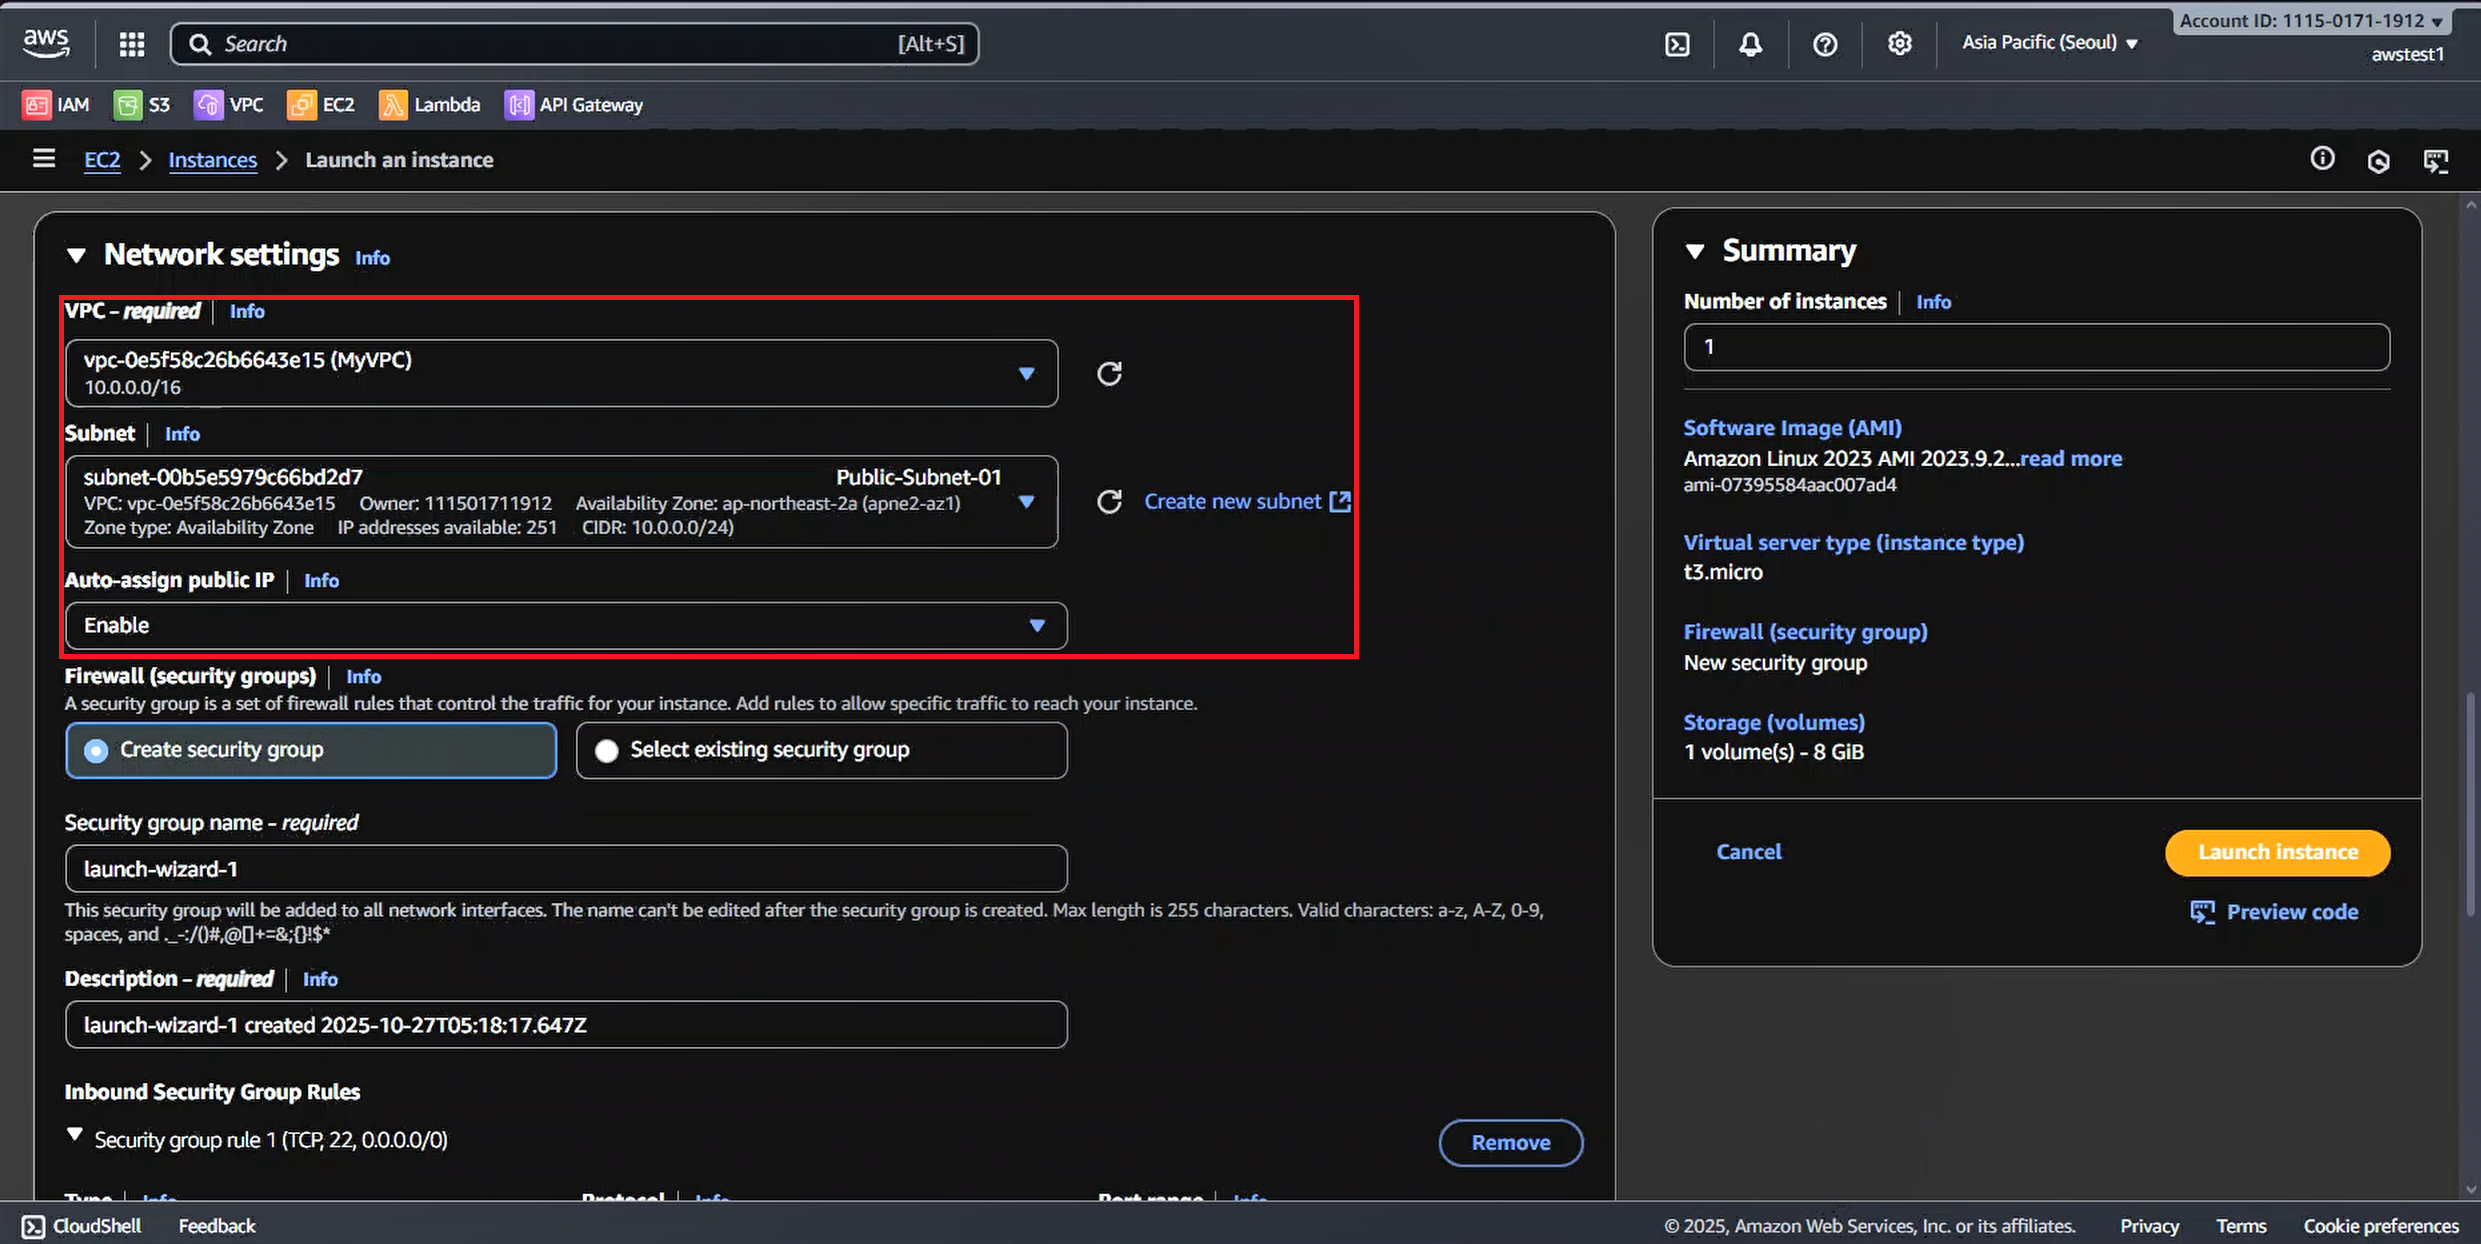Refresh the subnet list

(1109, 501)
